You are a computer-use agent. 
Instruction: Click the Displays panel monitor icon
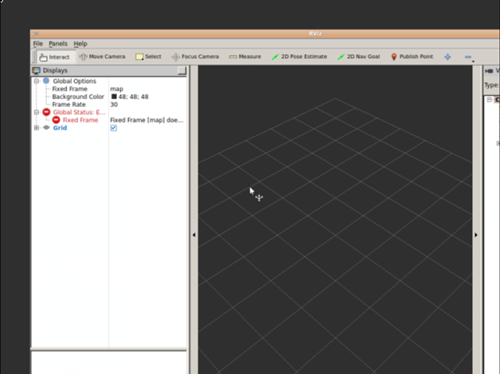[x=36, y=70]
